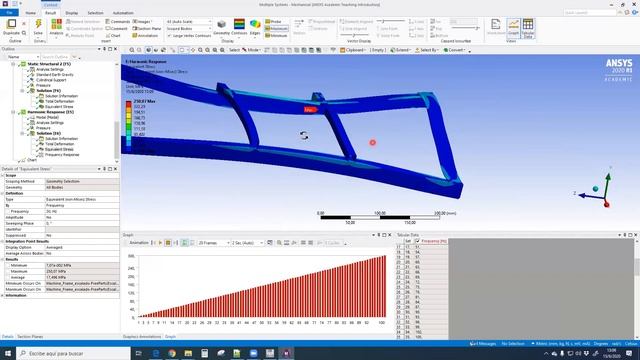
Task: Toggle the Minimum label button
Action: 276,36
